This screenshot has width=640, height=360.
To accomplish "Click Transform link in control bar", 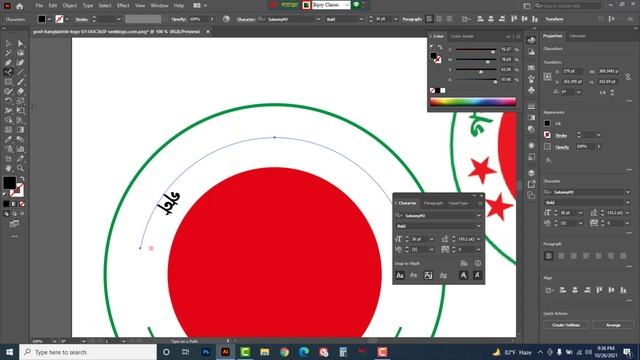I will [554, 19].
